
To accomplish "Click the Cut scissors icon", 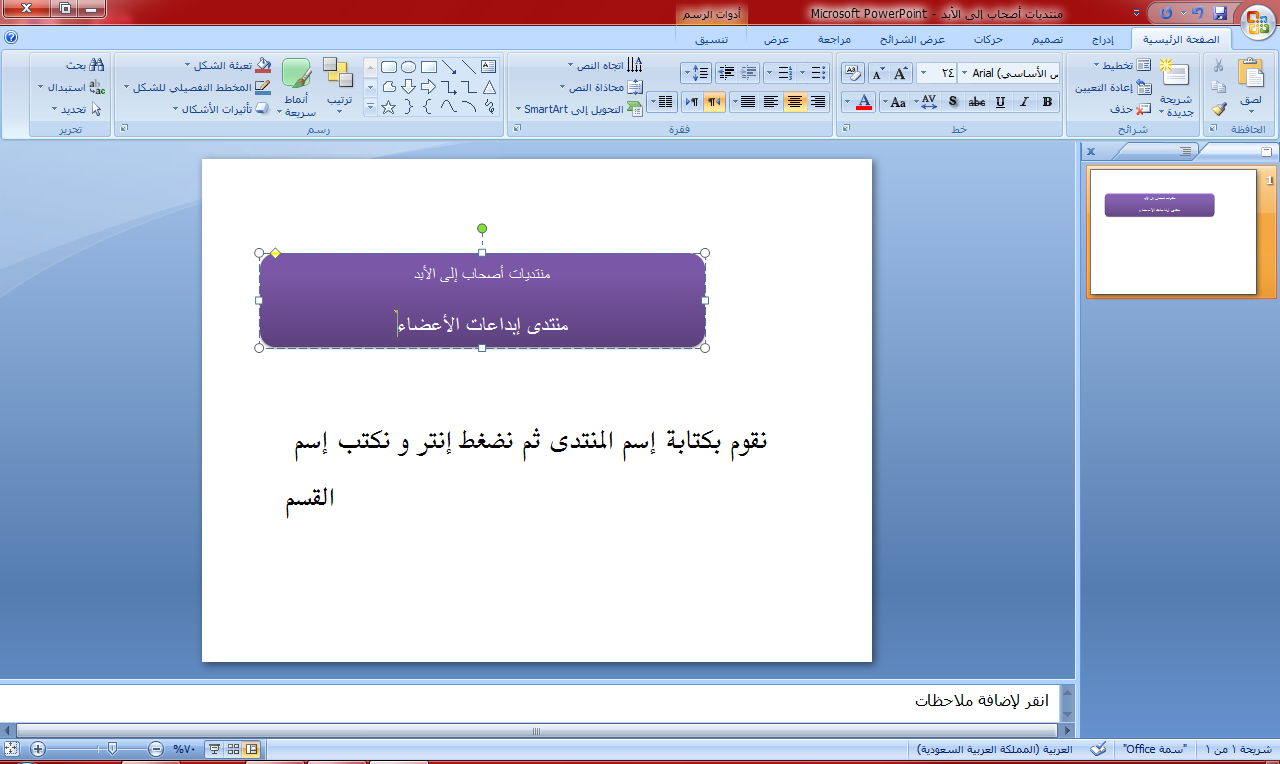I will click(1218, 66).
